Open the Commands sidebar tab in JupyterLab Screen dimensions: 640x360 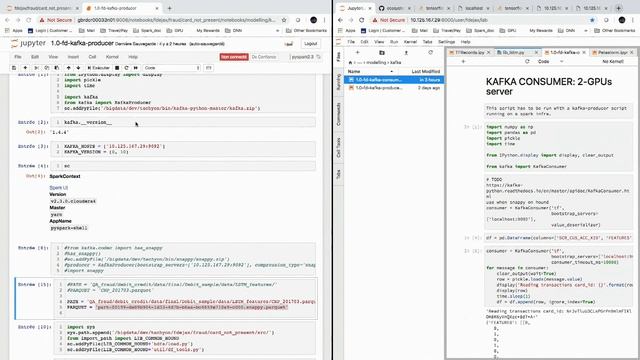tap(338, 114)
